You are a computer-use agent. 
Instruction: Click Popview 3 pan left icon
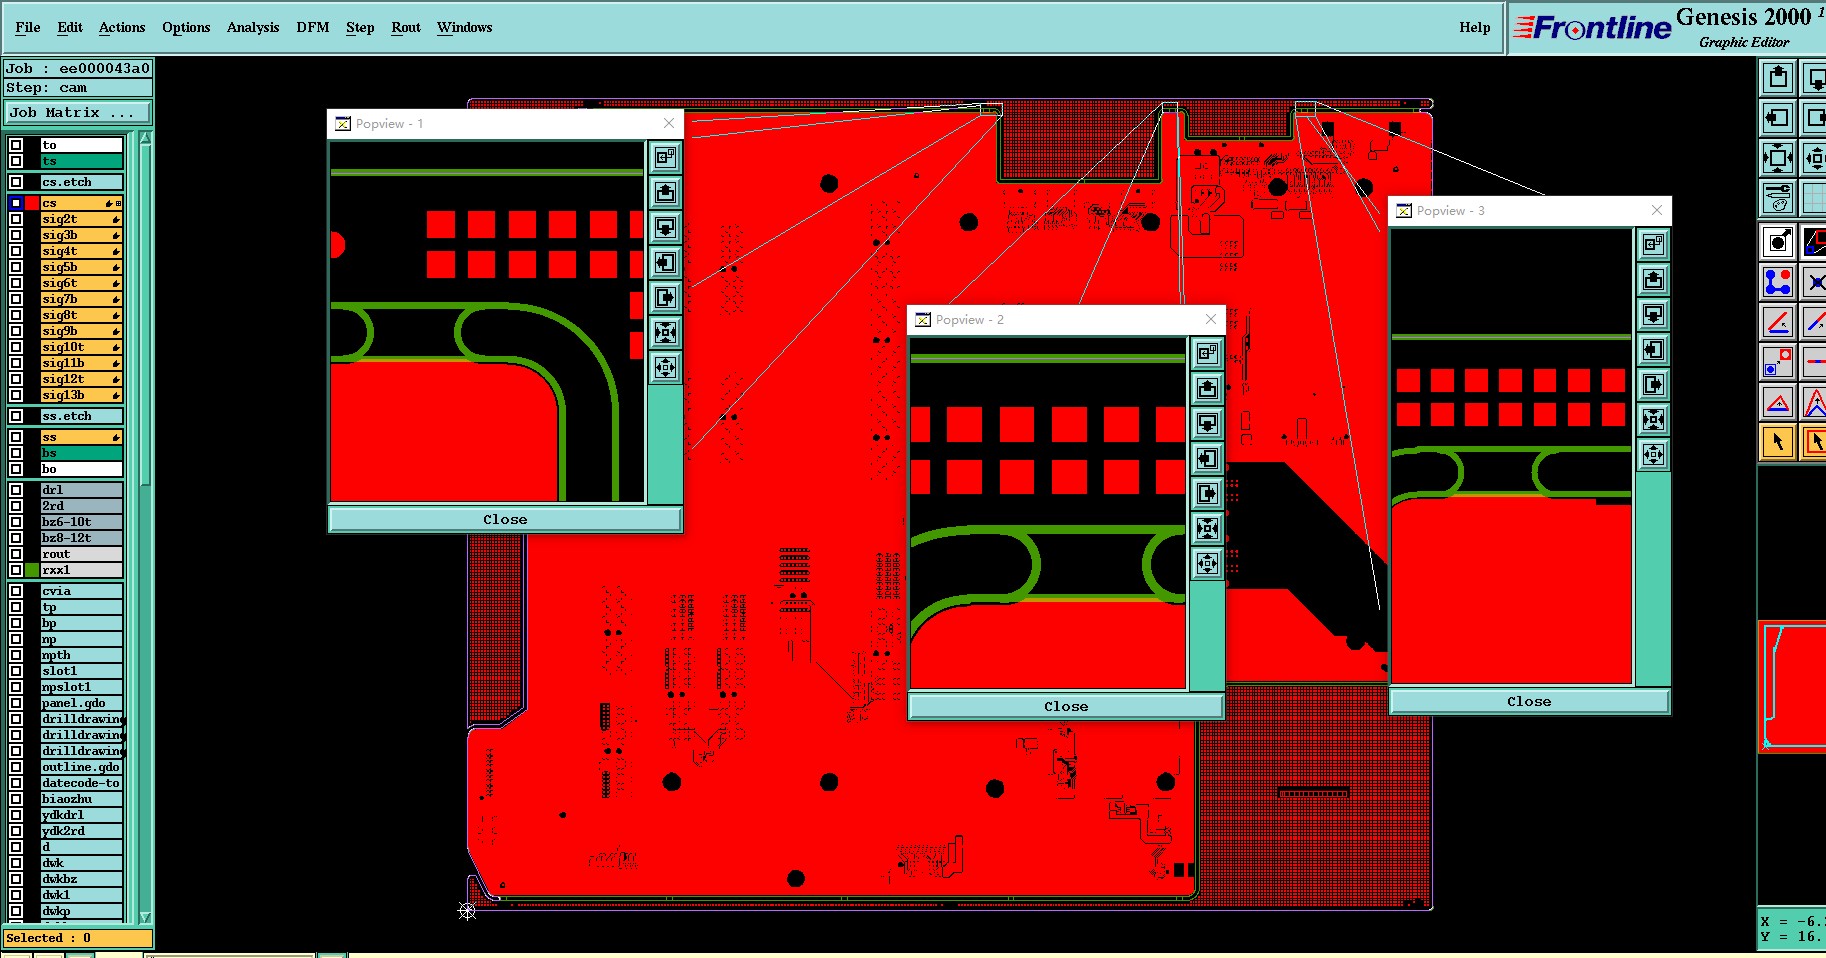[x=1653, y=350]
